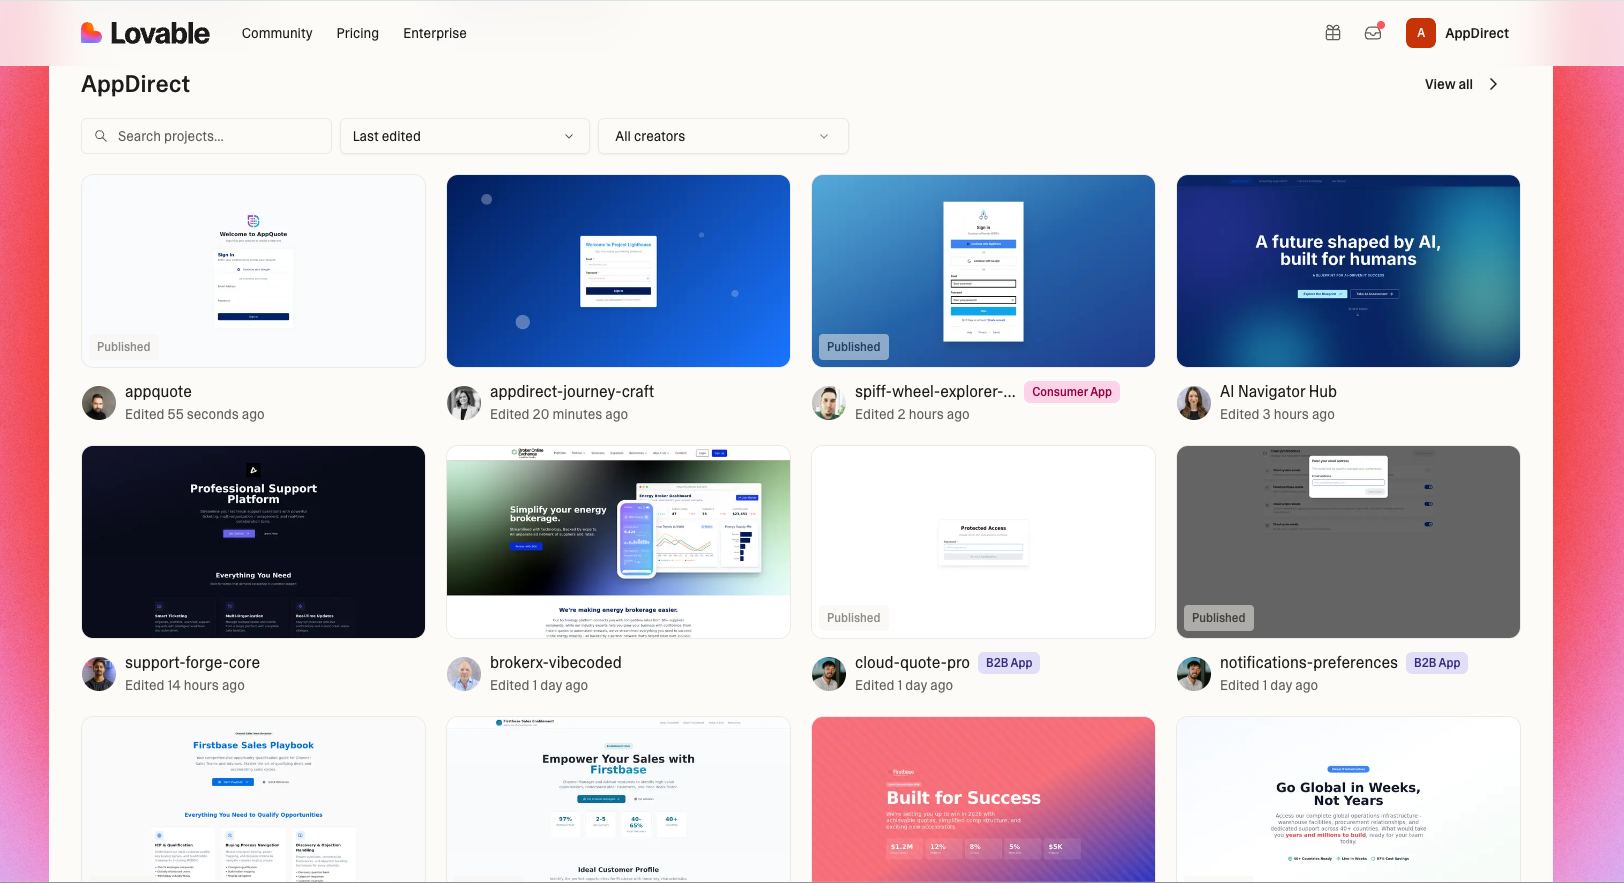Open the gift rewards icon
This screenshot has width=1624, height=883.
(1333, 33)
